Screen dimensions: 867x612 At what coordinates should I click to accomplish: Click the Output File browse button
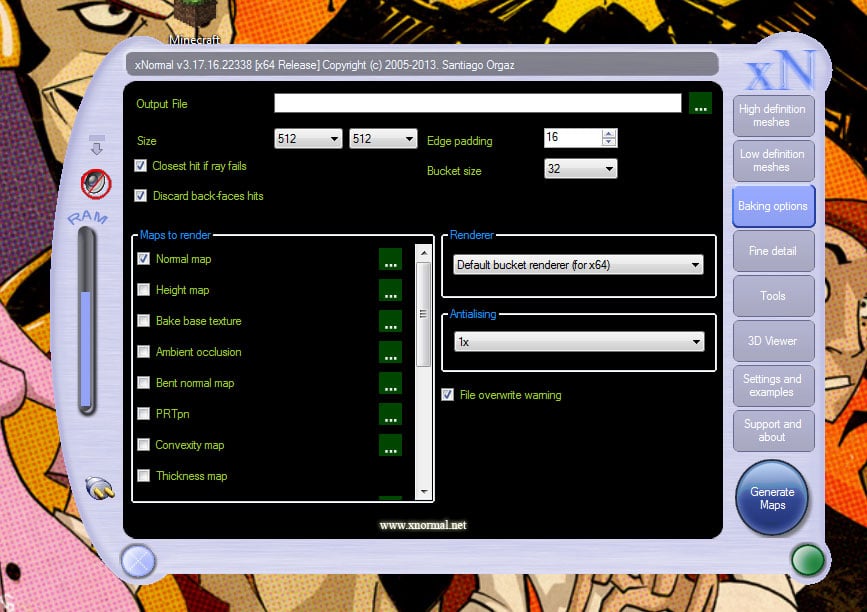click(700, 103)
